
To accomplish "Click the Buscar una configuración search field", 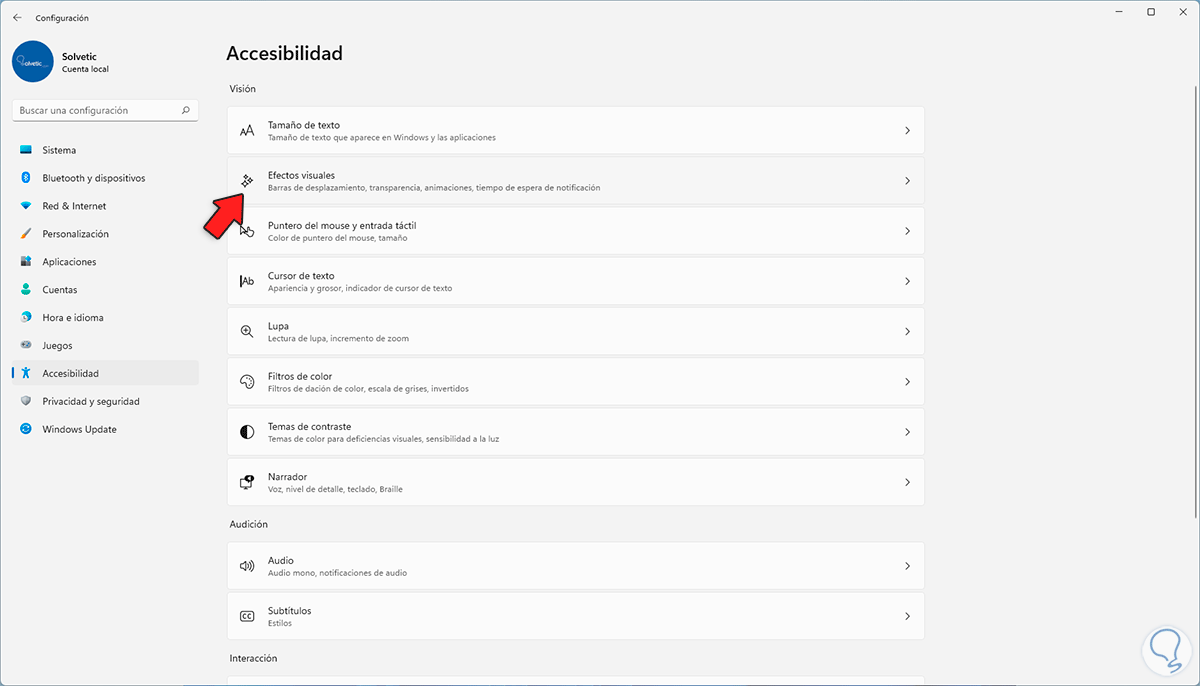I will click(96, 111).
